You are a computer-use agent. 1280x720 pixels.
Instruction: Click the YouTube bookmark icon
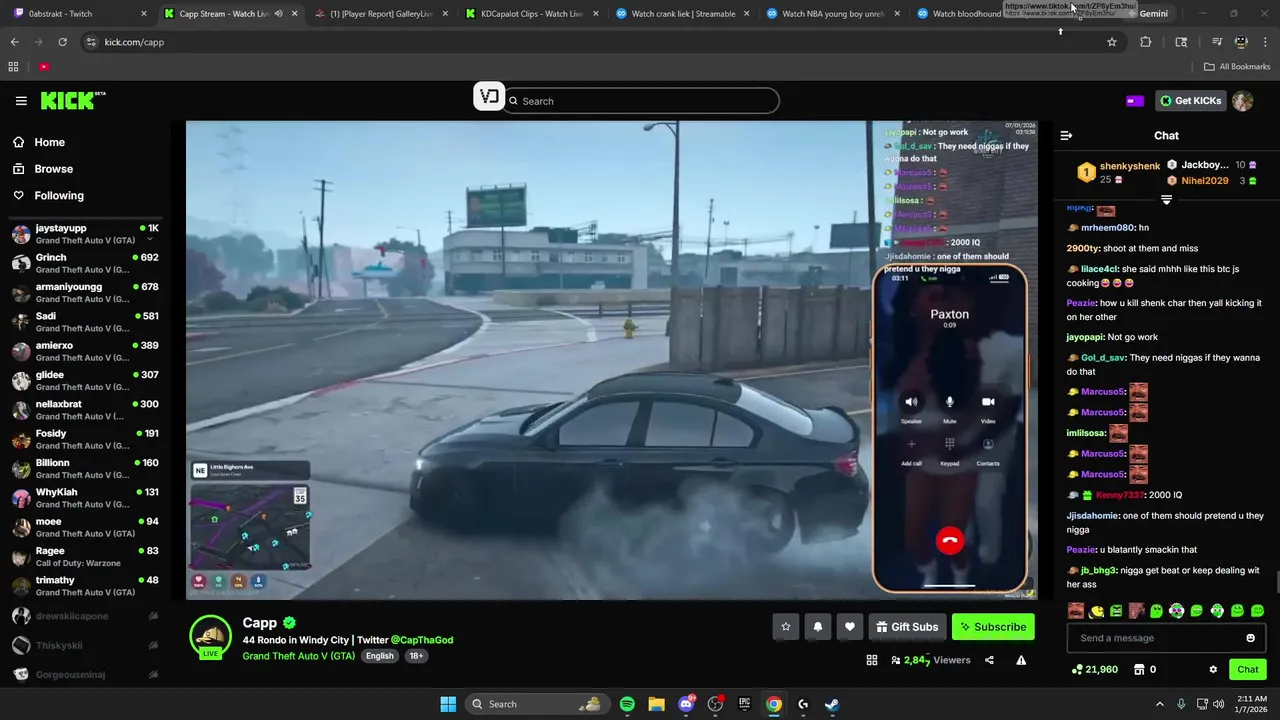(44, 67)
